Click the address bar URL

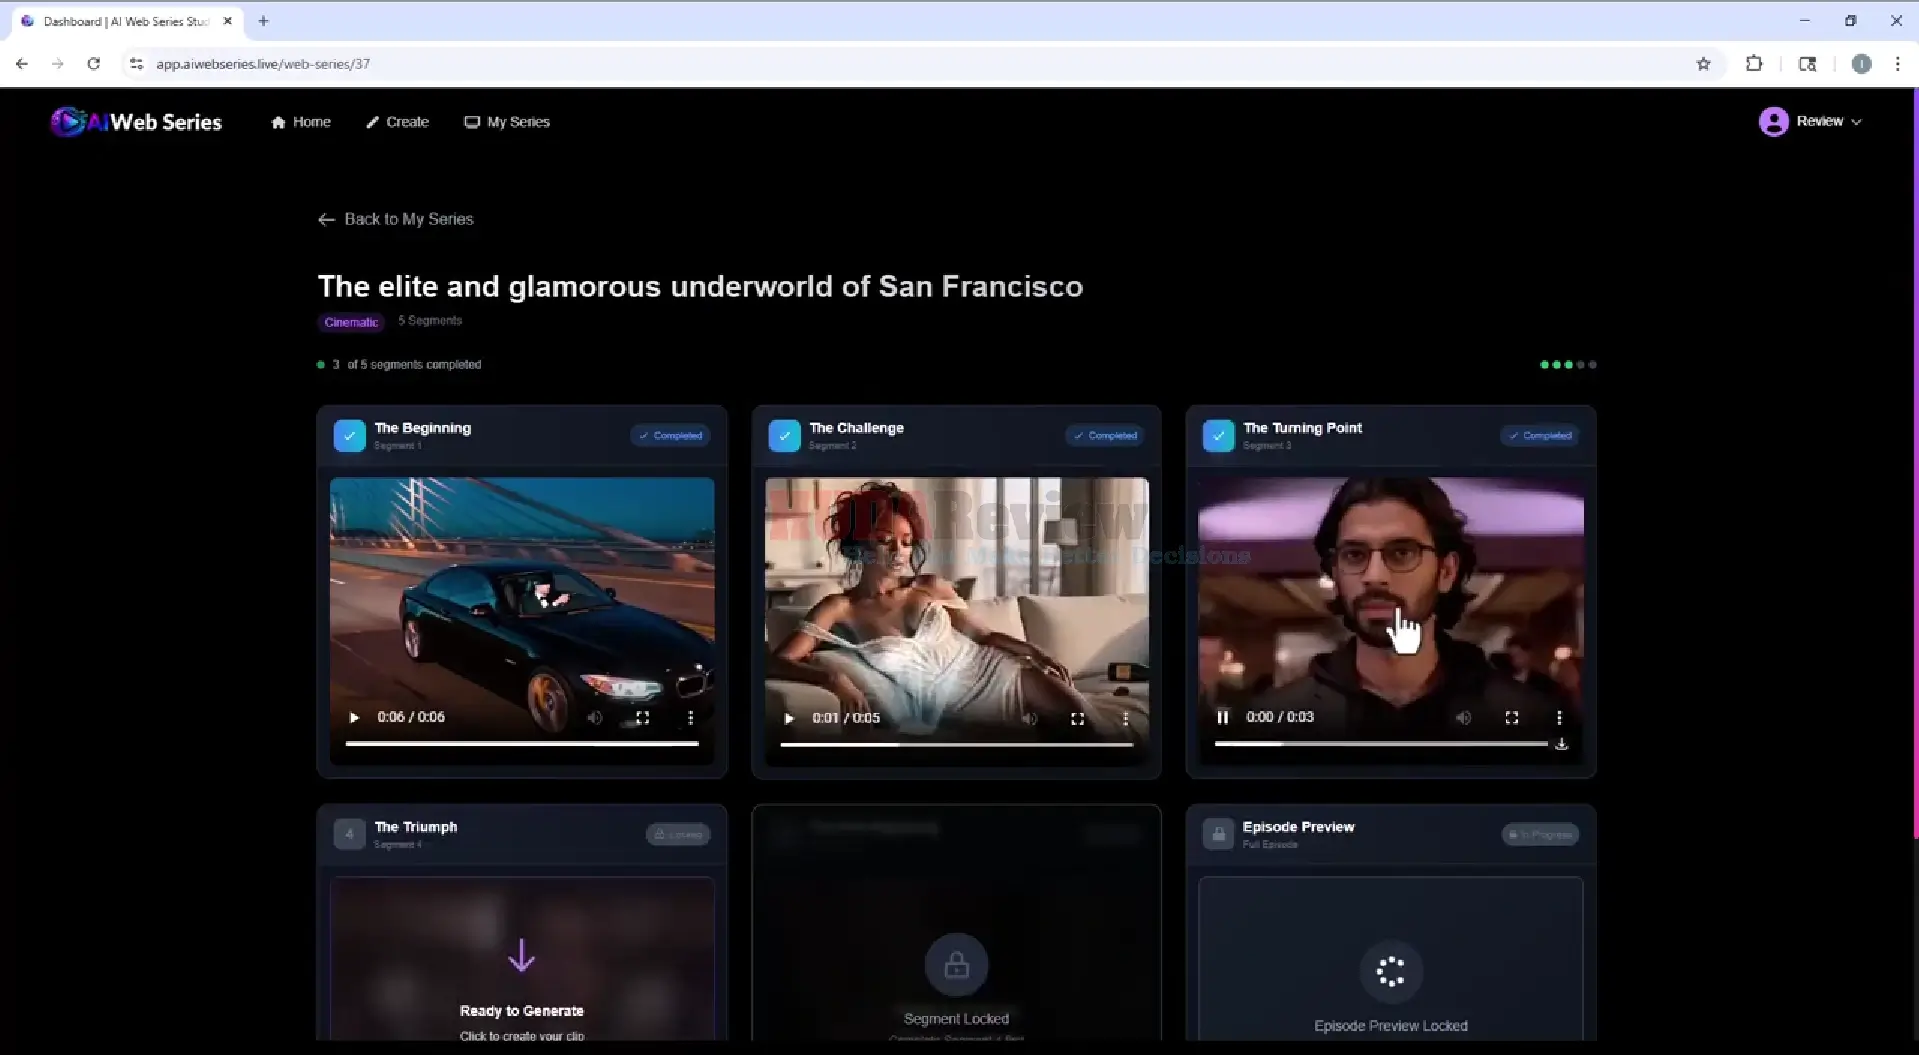(263, 64)
